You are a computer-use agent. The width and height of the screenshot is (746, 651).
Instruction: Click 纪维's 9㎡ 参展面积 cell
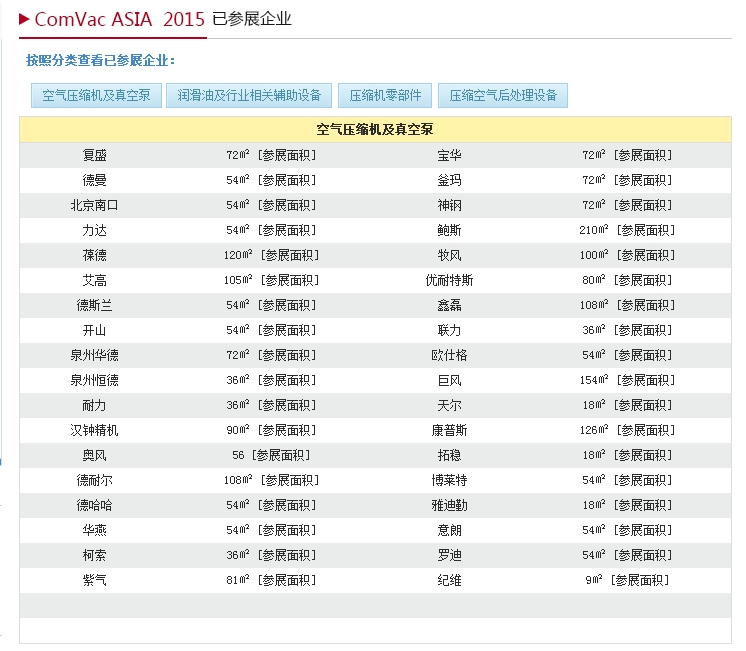[x=627, y=580]
